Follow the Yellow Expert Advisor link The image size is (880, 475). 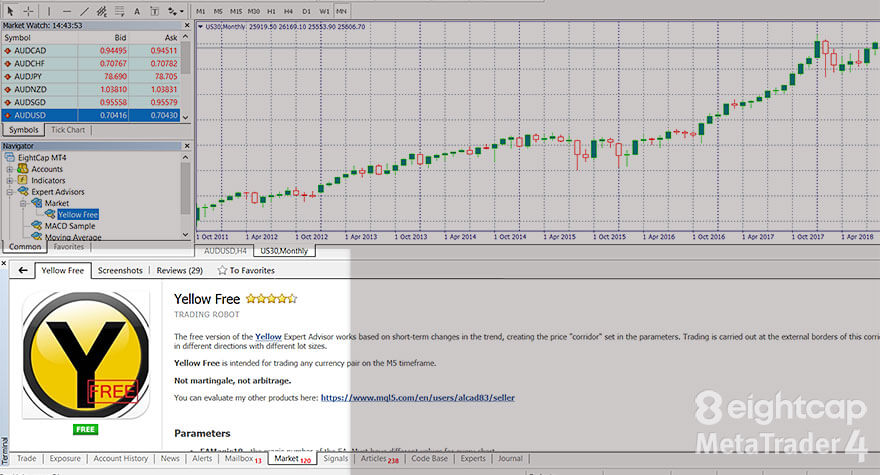point(268,337)
